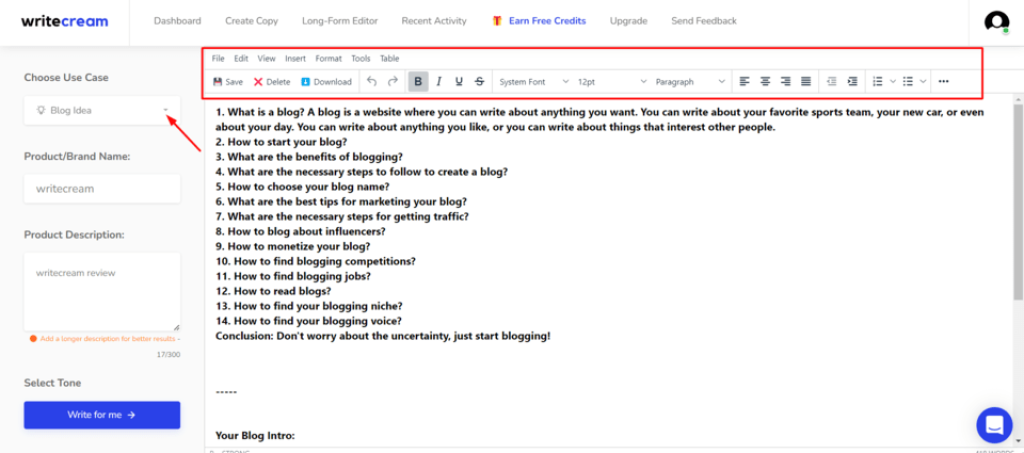The height and width of the screenshot is (453, 1024).
Task: Click the Product/Brand Name input field
Action: click(102, 188)
